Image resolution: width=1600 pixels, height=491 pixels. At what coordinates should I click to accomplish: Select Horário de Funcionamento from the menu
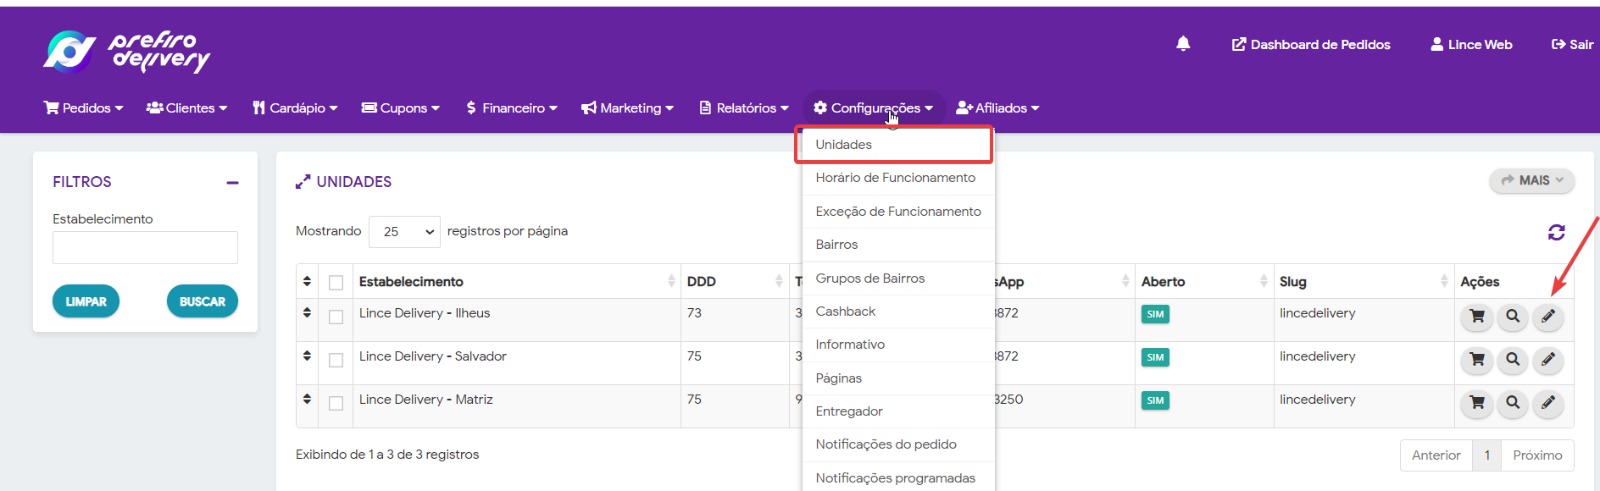tap(895, 178)
